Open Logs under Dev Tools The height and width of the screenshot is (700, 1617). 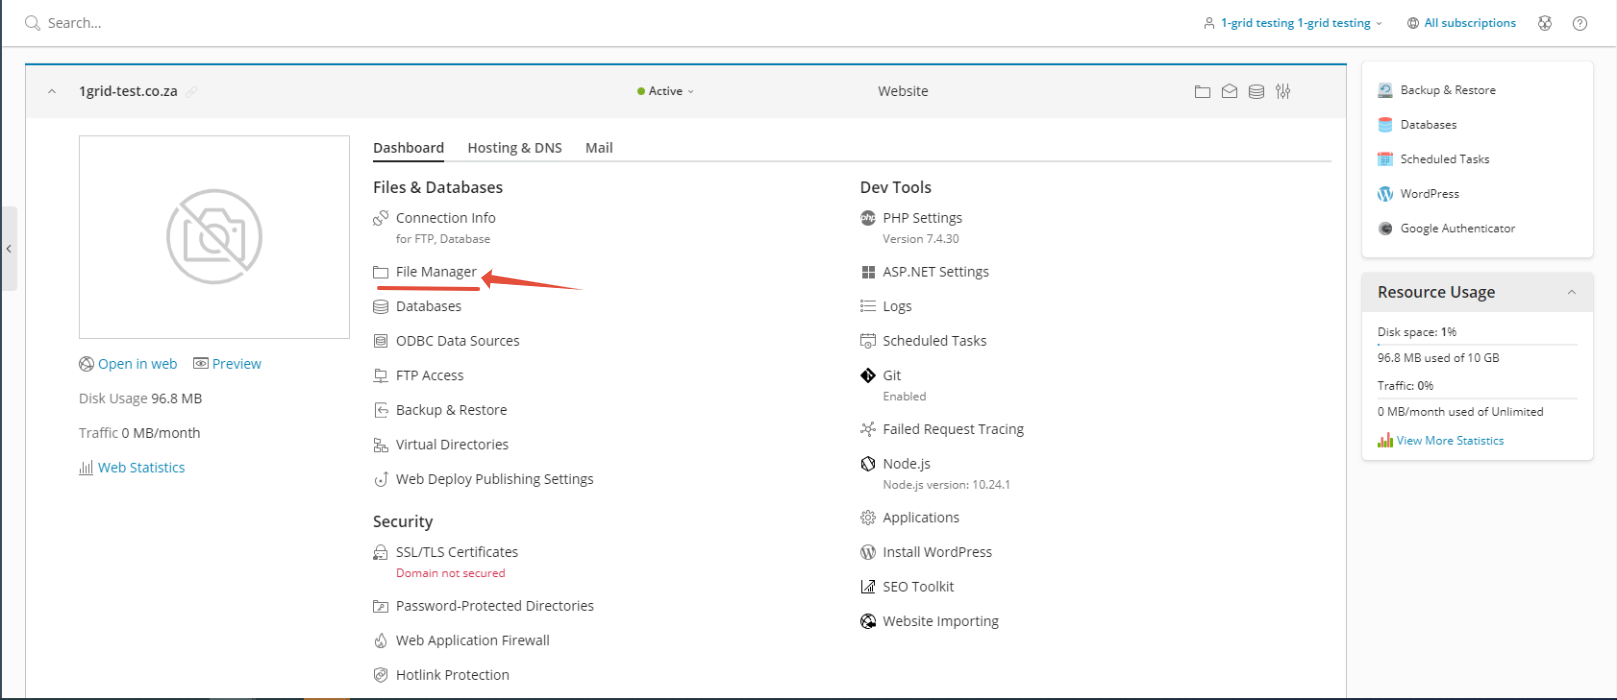pos(897,306)
